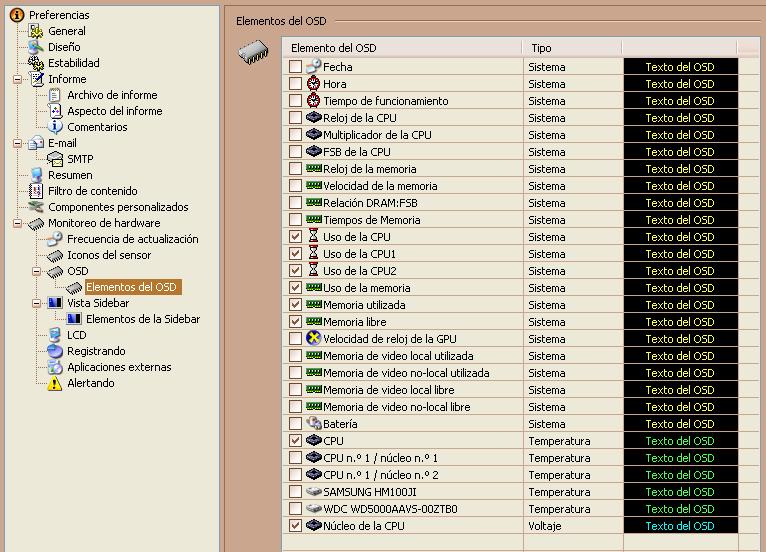The width and height of the screenshot is (766, 552).
Task: Click the SMTP envelope icon
Action: pyautogui.click(x=55, y=159)
